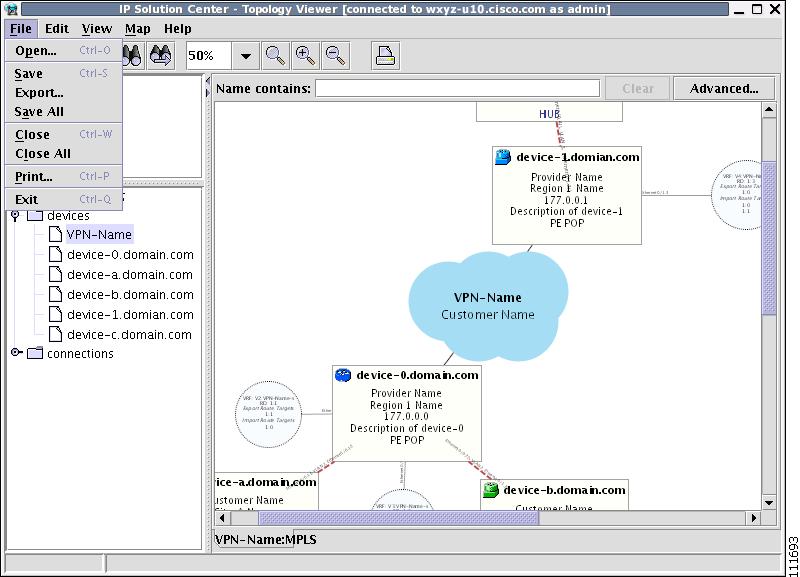Click the Find Next binoculars-with-arrow icon
Screen dimensions: 800x577
pos(160,56)
